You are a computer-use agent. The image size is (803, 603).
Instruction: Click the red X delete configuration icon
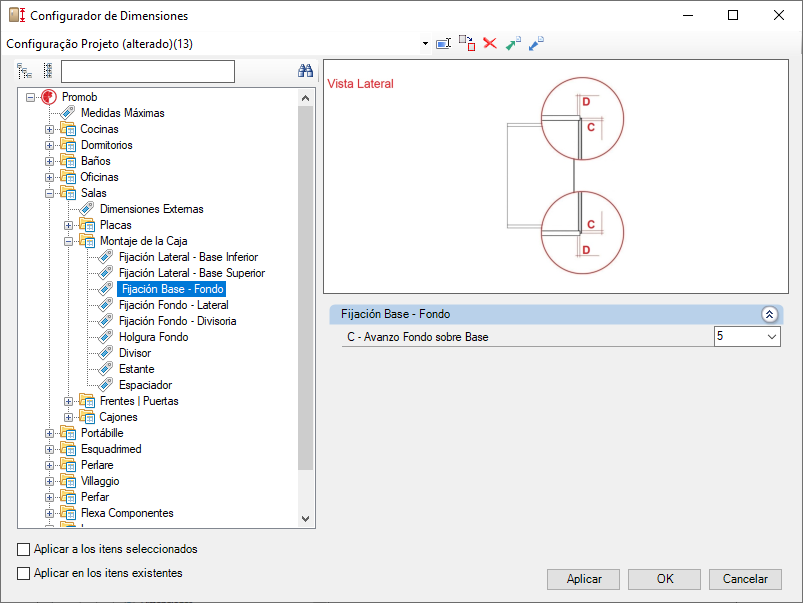[490, 44]
